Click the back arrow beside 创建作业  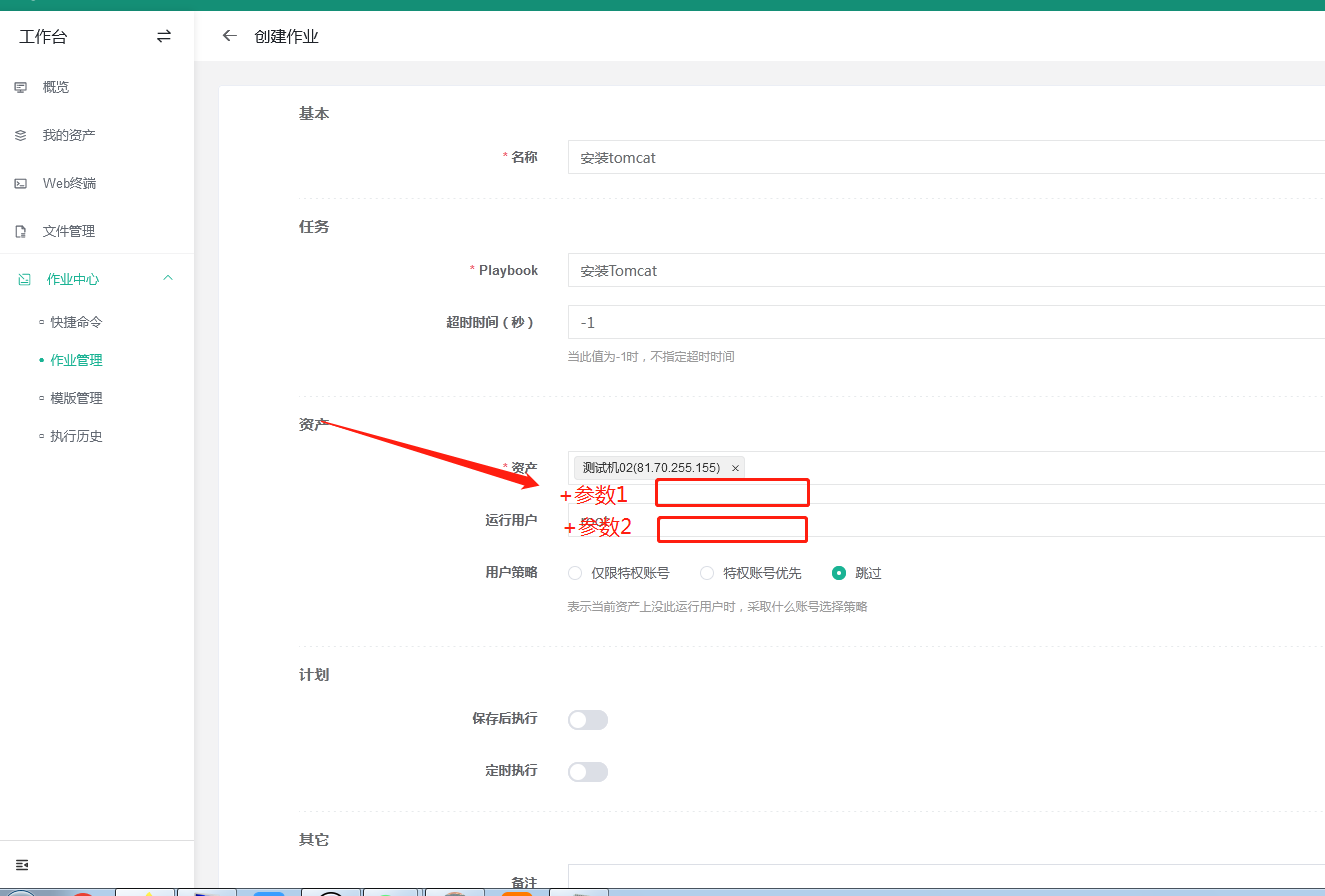click(x=229, y=35)
